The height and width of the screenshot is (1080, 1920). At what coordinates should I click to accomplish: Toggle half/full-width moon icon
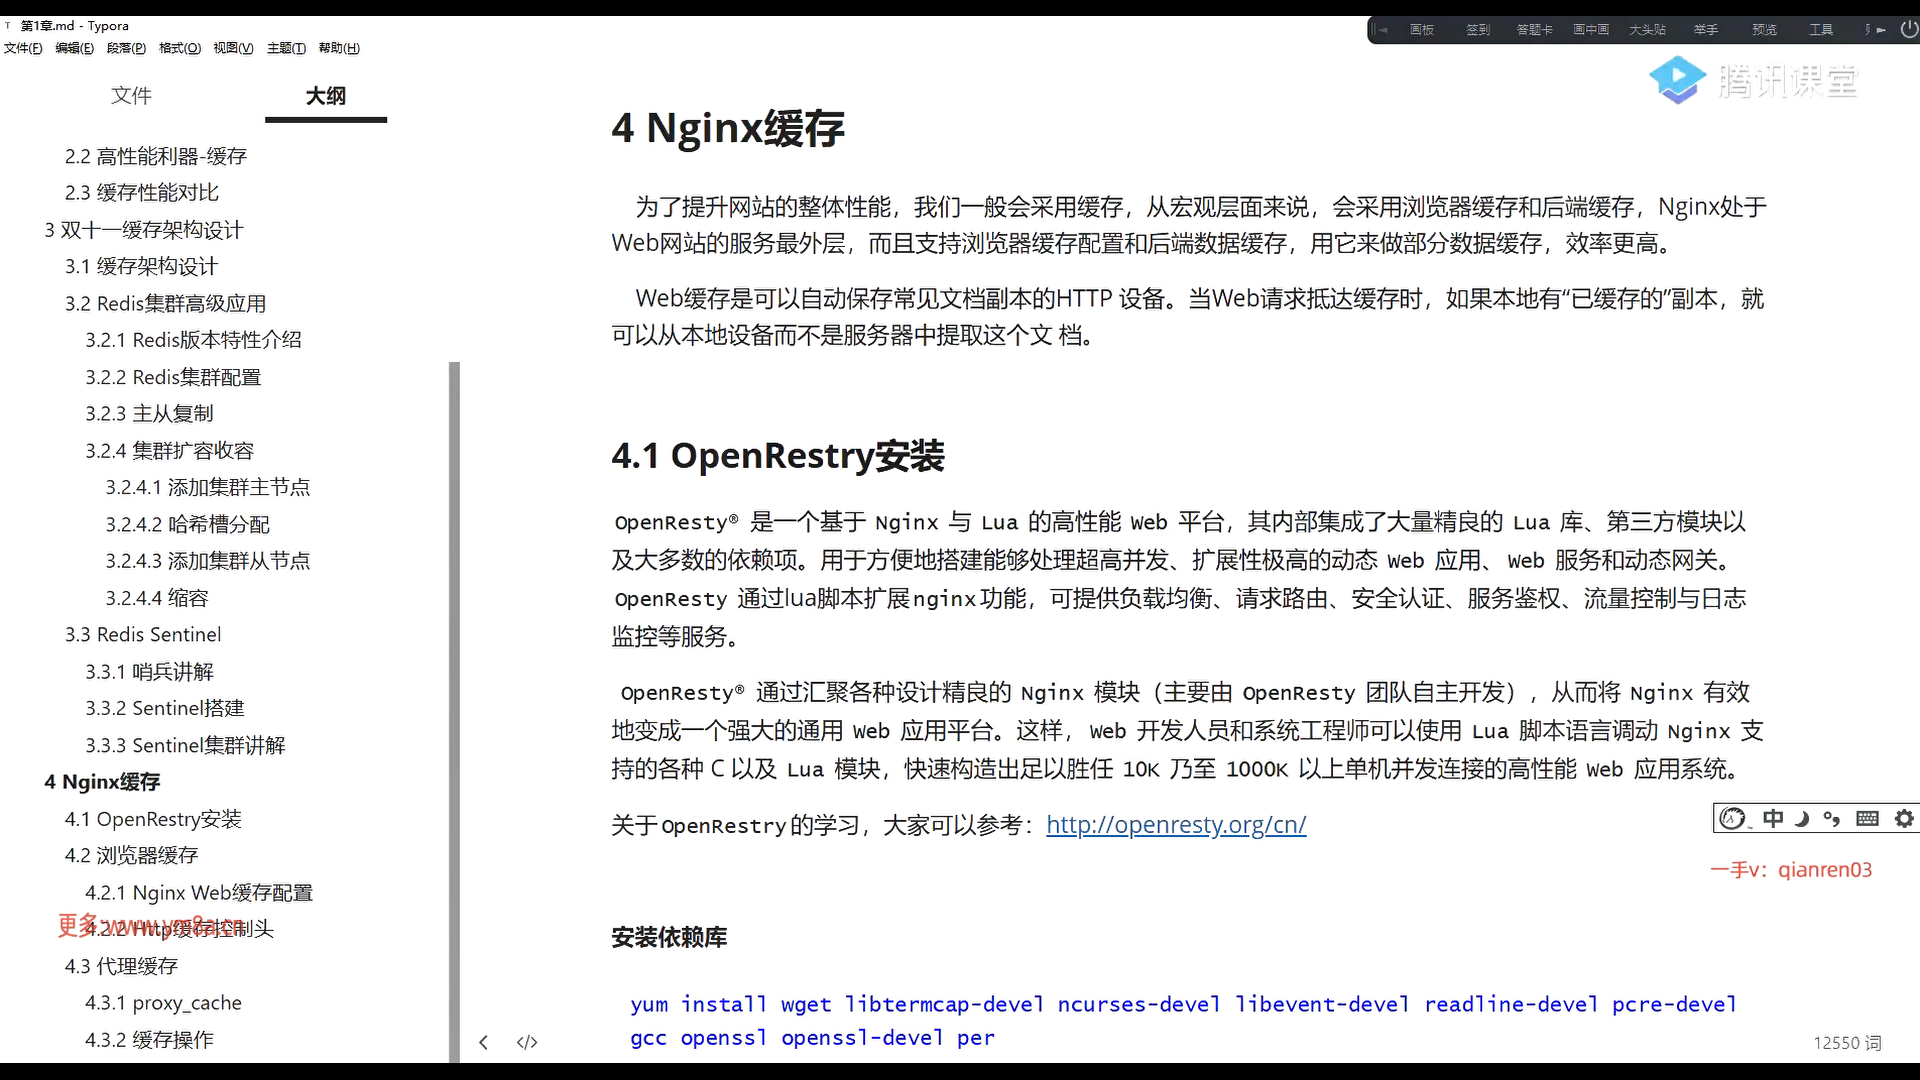[1802, 819]
